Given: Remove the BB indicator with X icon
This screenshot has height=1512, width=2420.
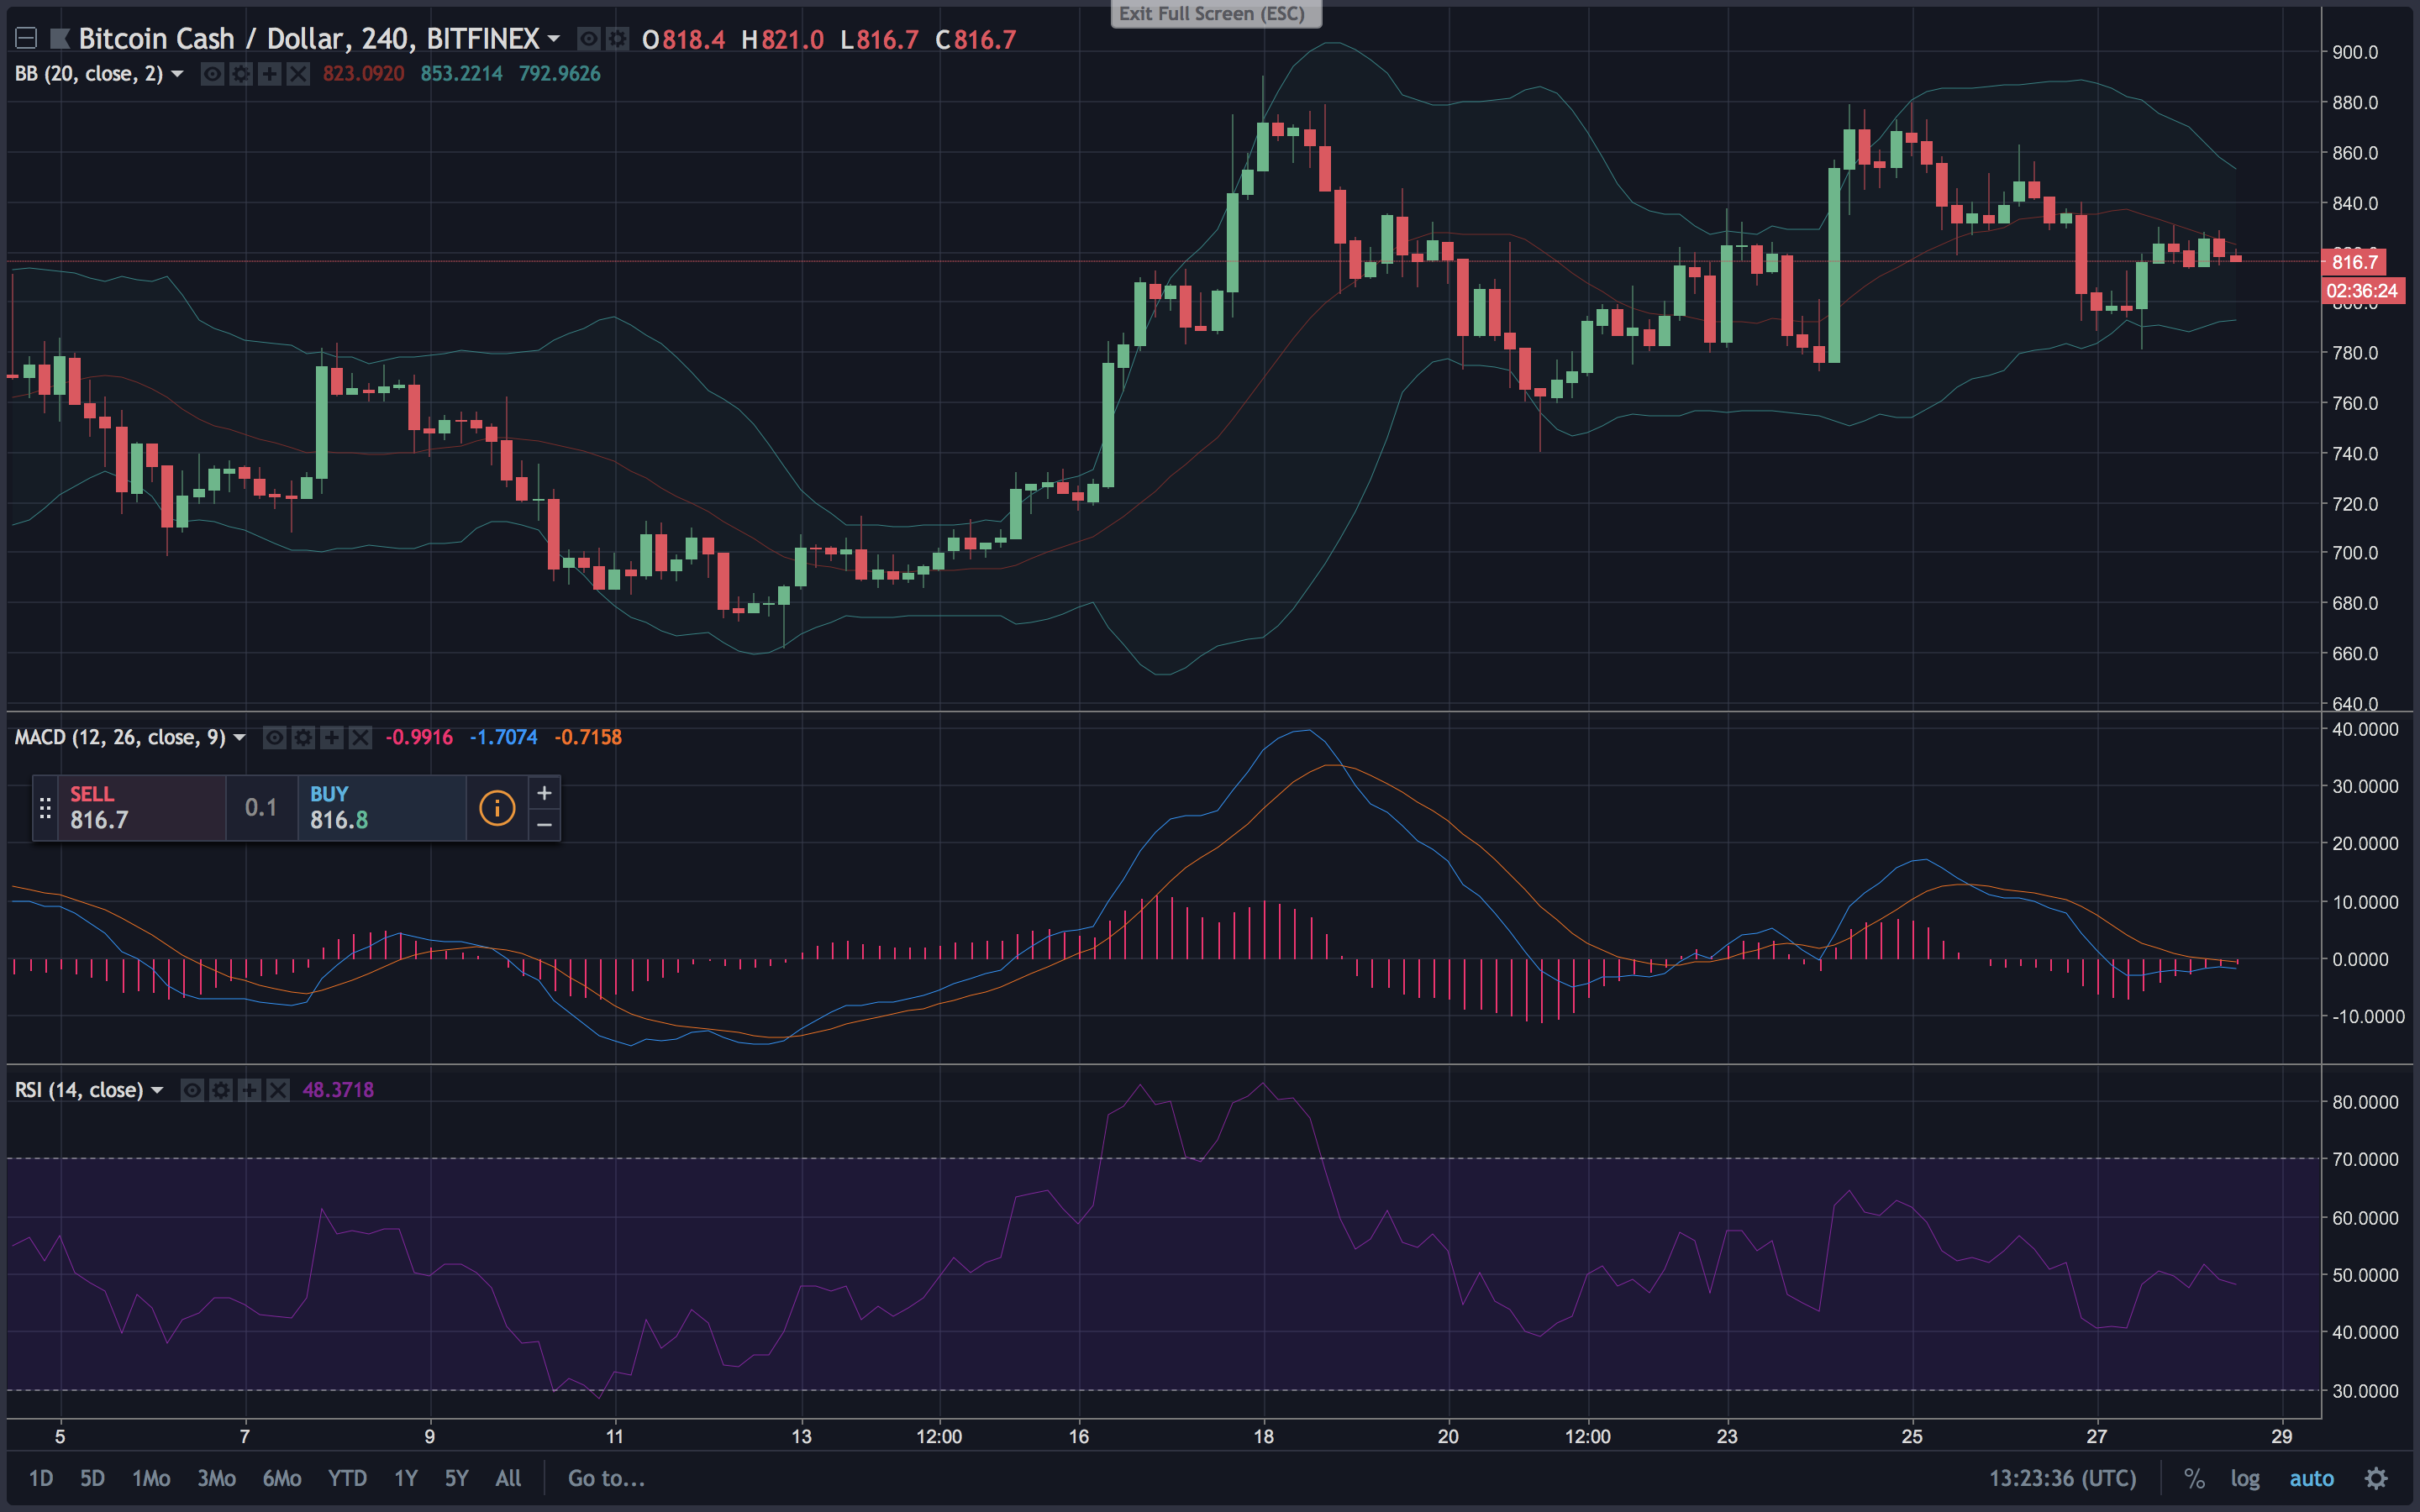Looking at the screenshot, I should pyautogui.click(x=298, y=74).
